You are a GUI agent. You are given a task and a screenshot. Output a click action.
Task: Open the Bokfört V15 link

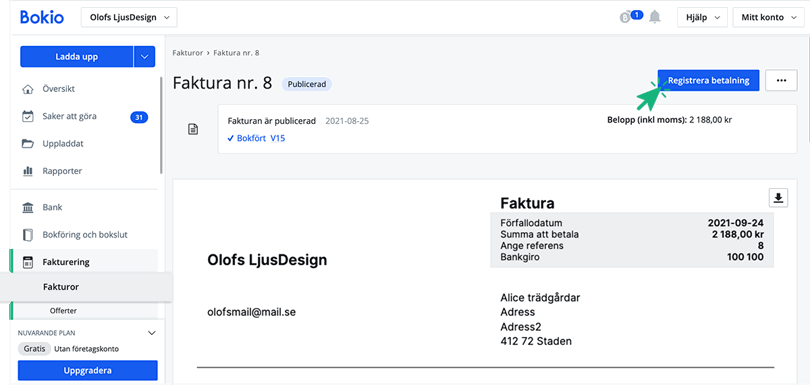click(x=256, y=138)
